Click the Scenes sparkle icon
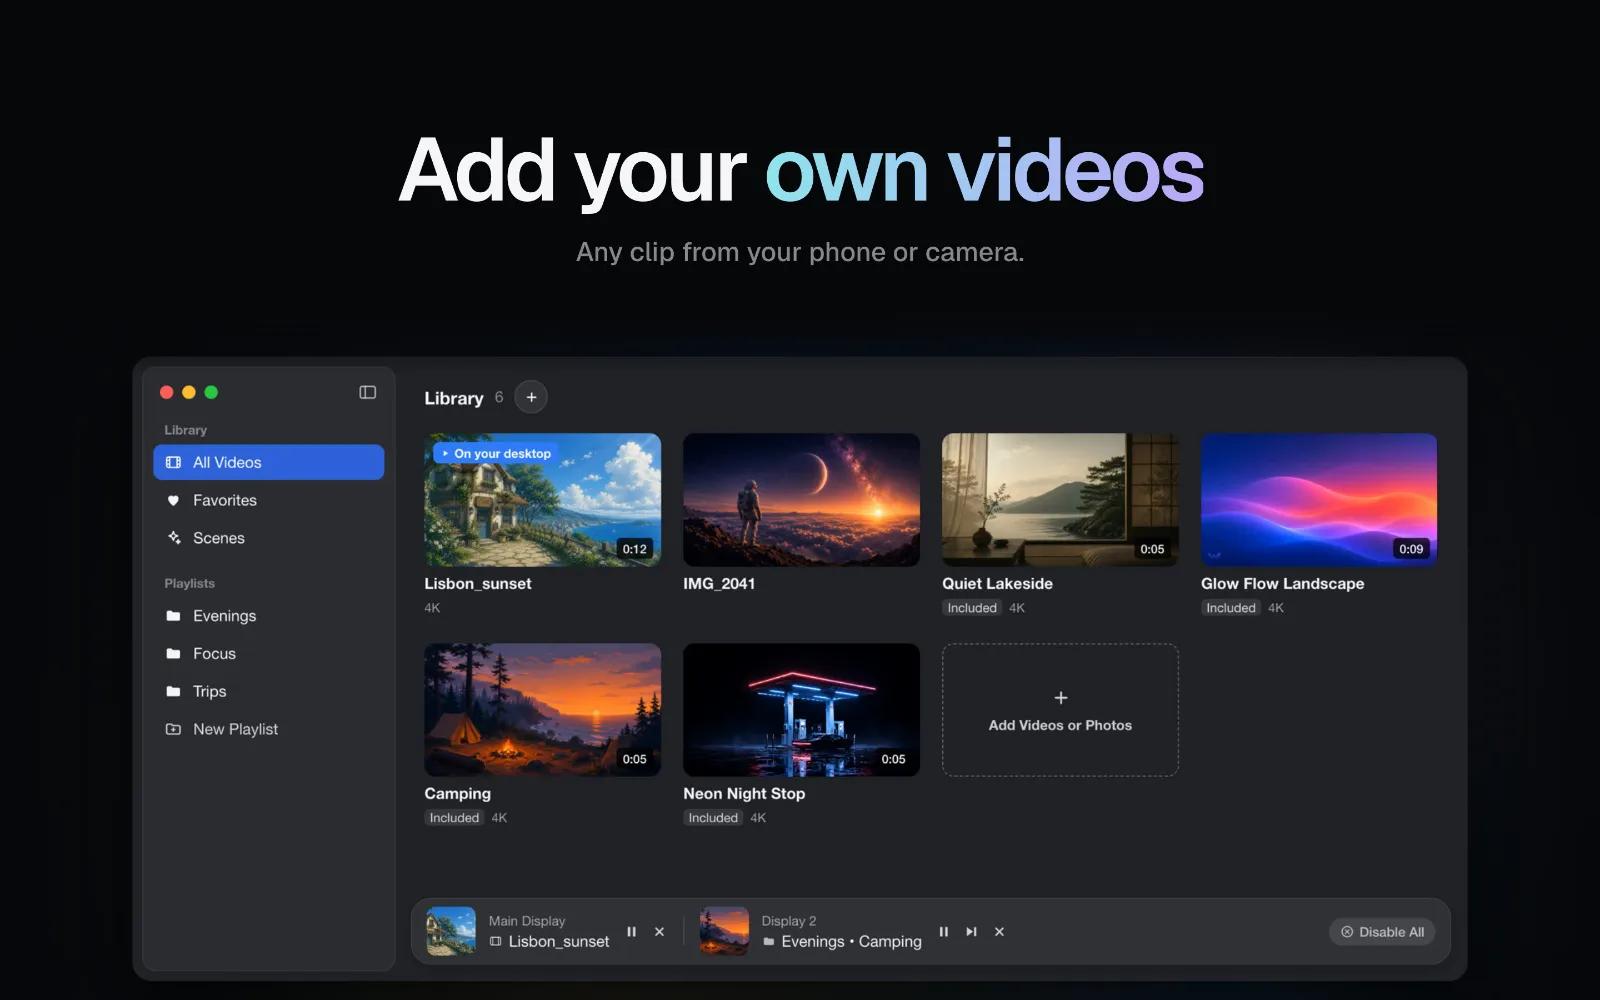The height and width of the screenshot is (1000, 1600). 173,538
